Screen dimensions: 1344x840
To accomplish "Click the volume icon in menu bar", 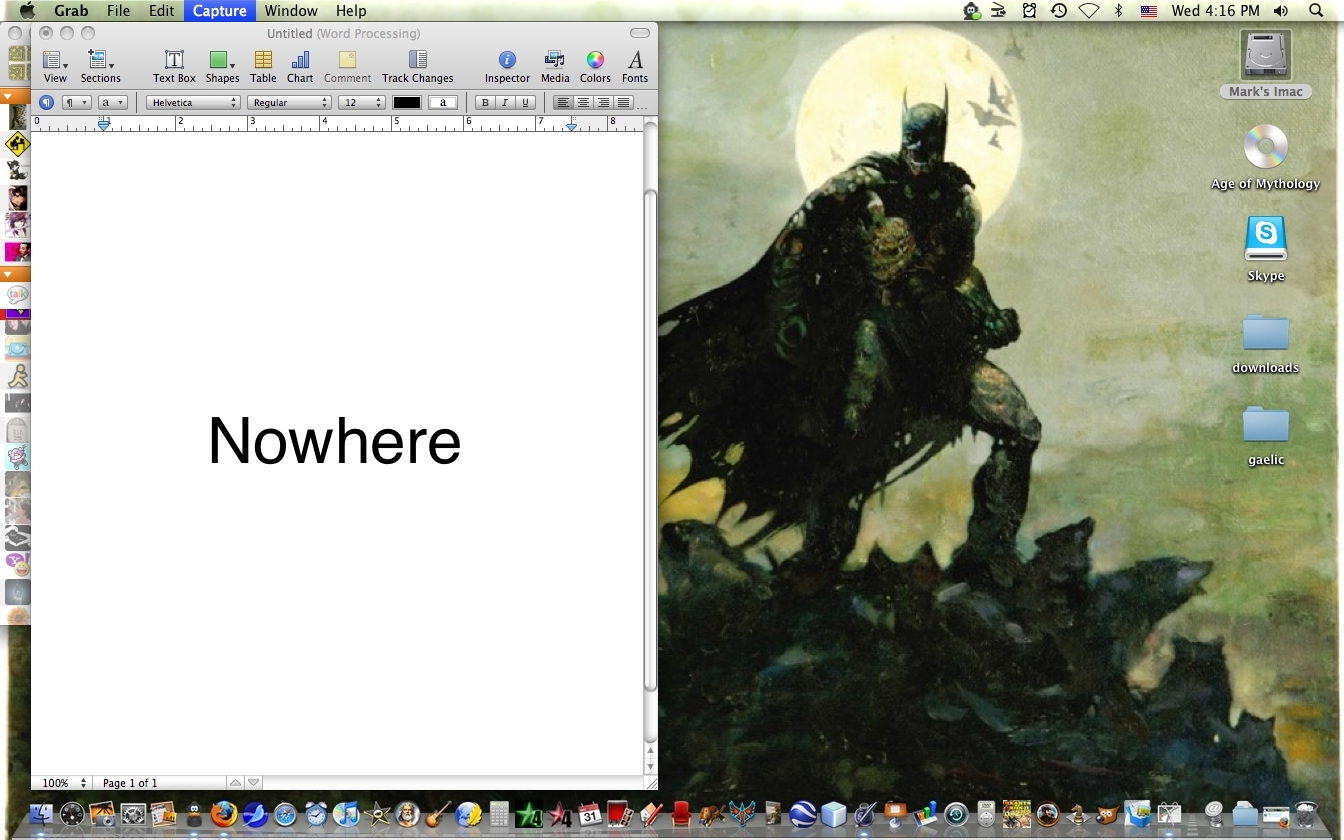I will click(x=1281, y=11).
